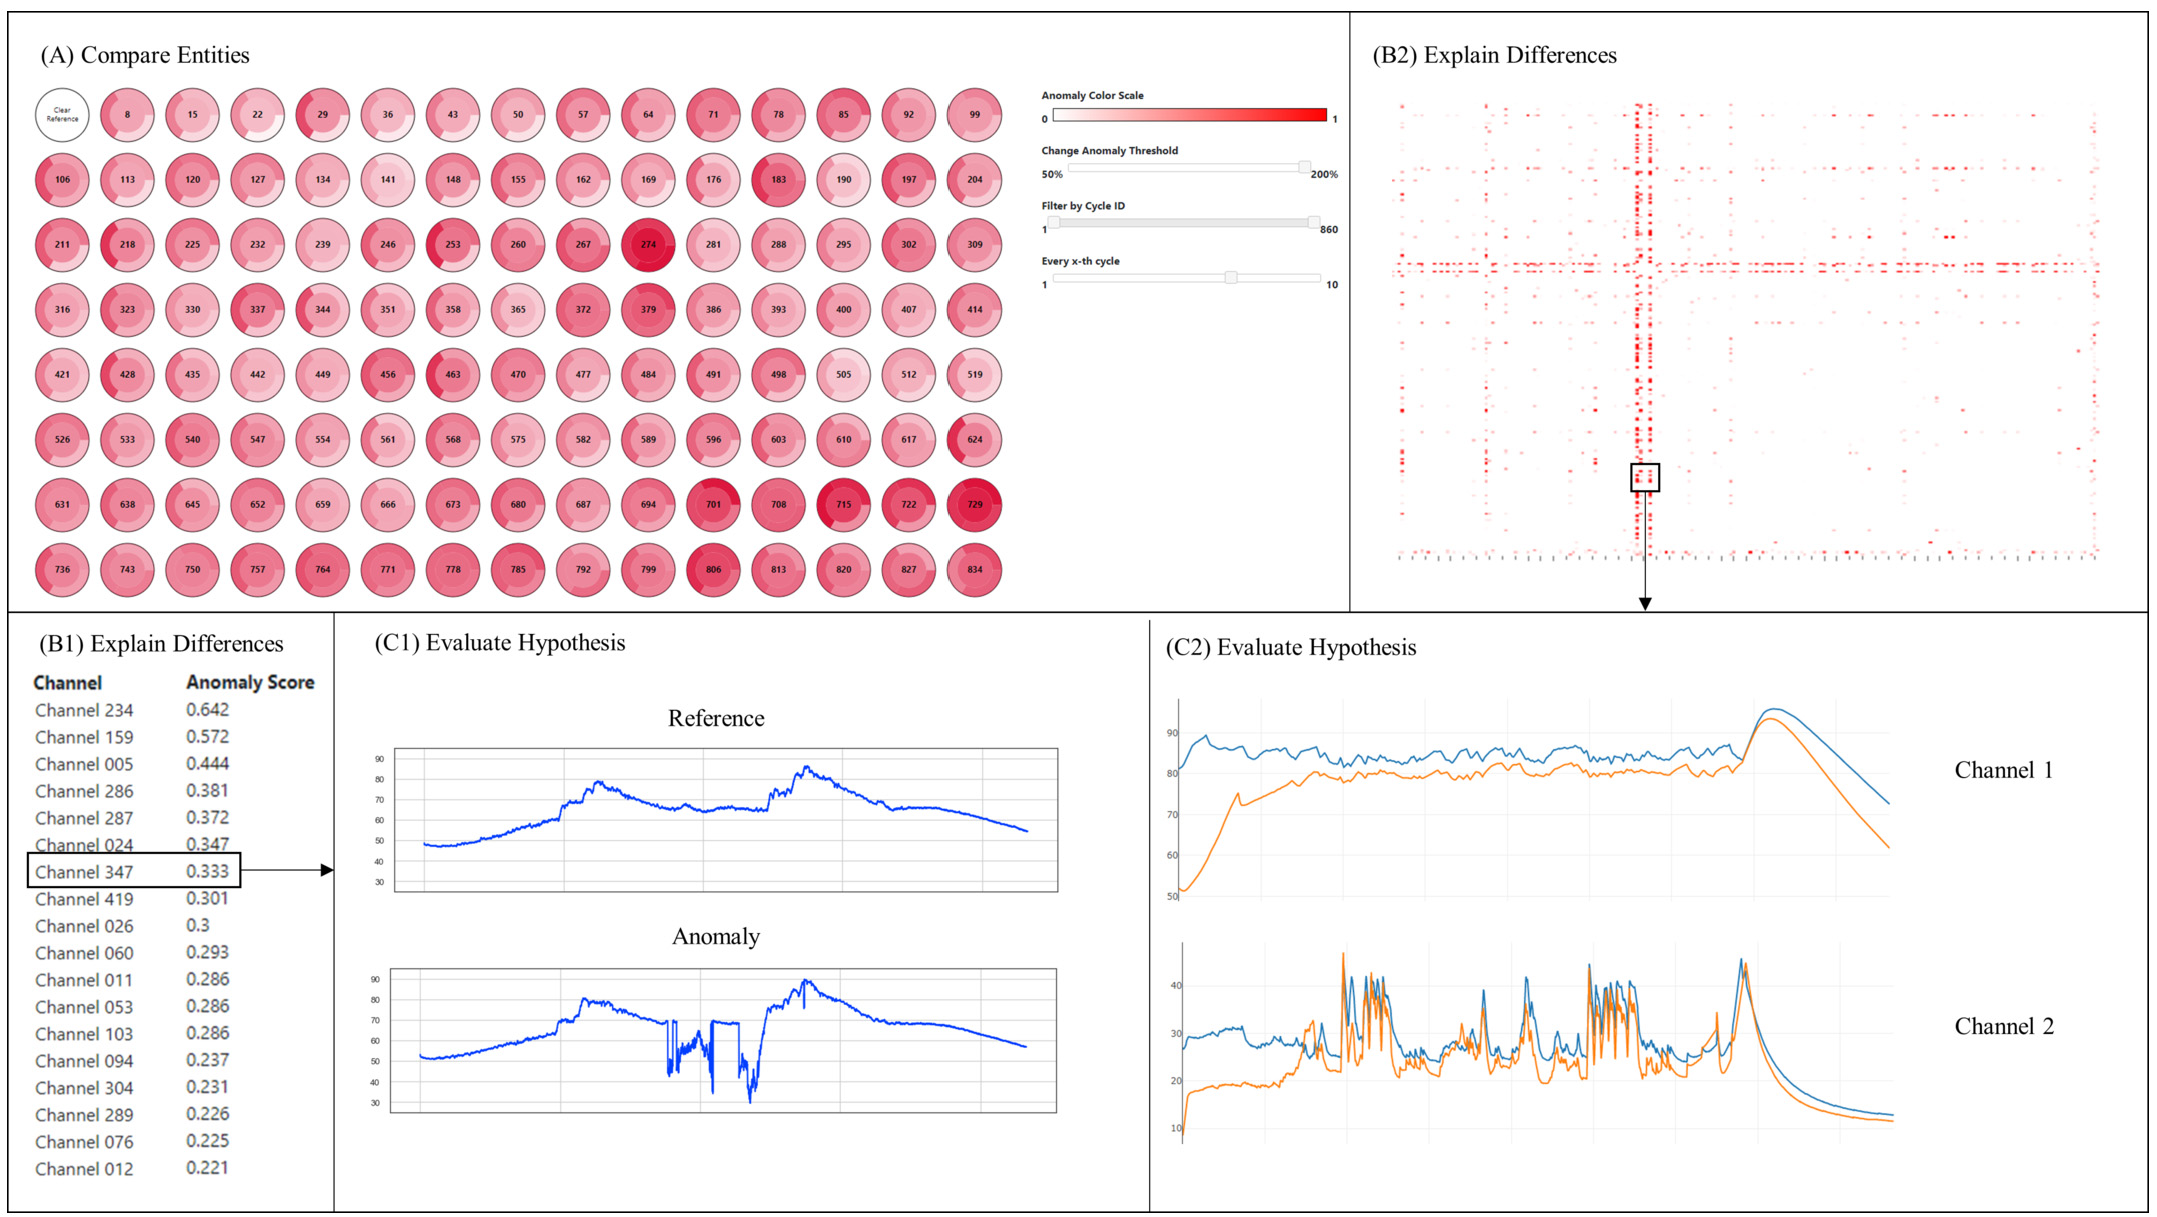Image resolution: width=2157 pixels, height=1217 pixels.
Task: Select cycle glyph 715
Action: [x=843, y=505]
